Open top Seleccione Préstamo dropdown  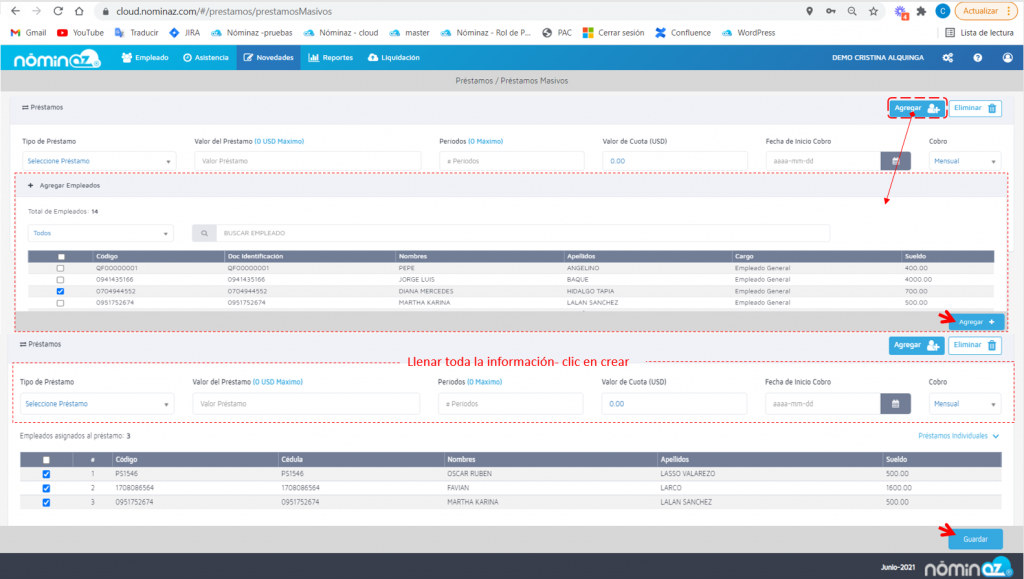coord(99,161)
